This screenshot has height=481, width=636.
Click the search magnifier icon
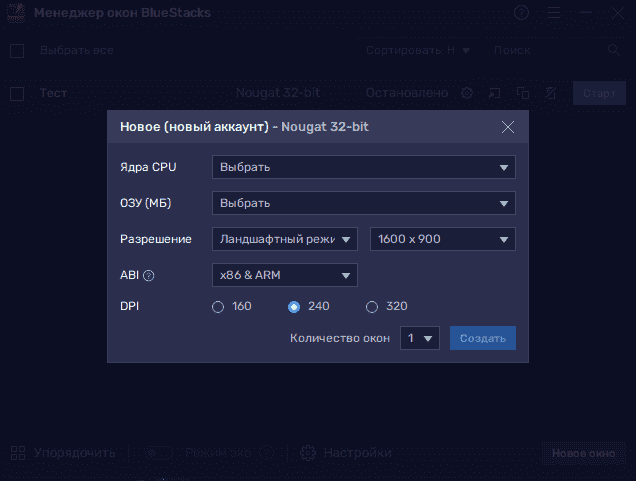click(614, 50)
